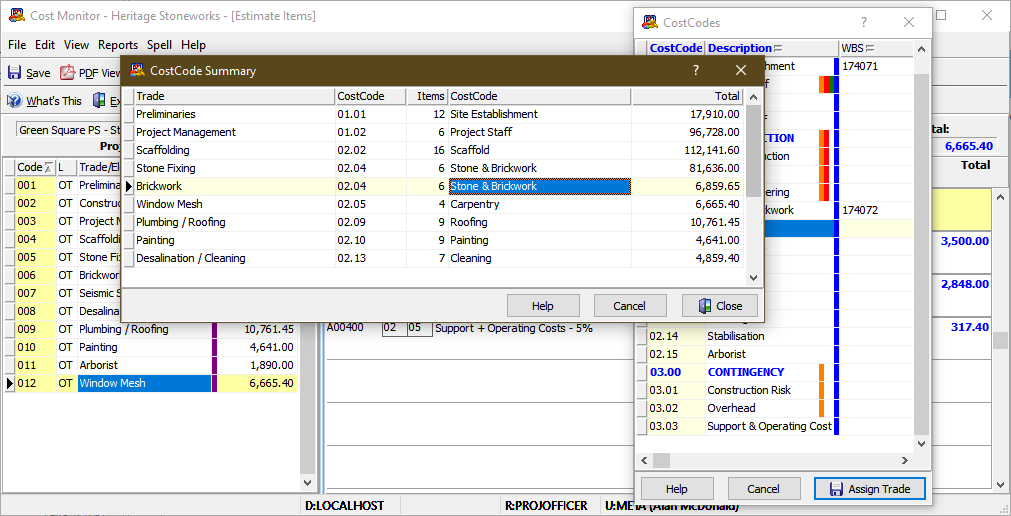Image resolution: width=1011 pixels, height=516 pixels.
Task: Select 03.02 Overhead row
Action: pyautogui.click(x=776, y=408)
